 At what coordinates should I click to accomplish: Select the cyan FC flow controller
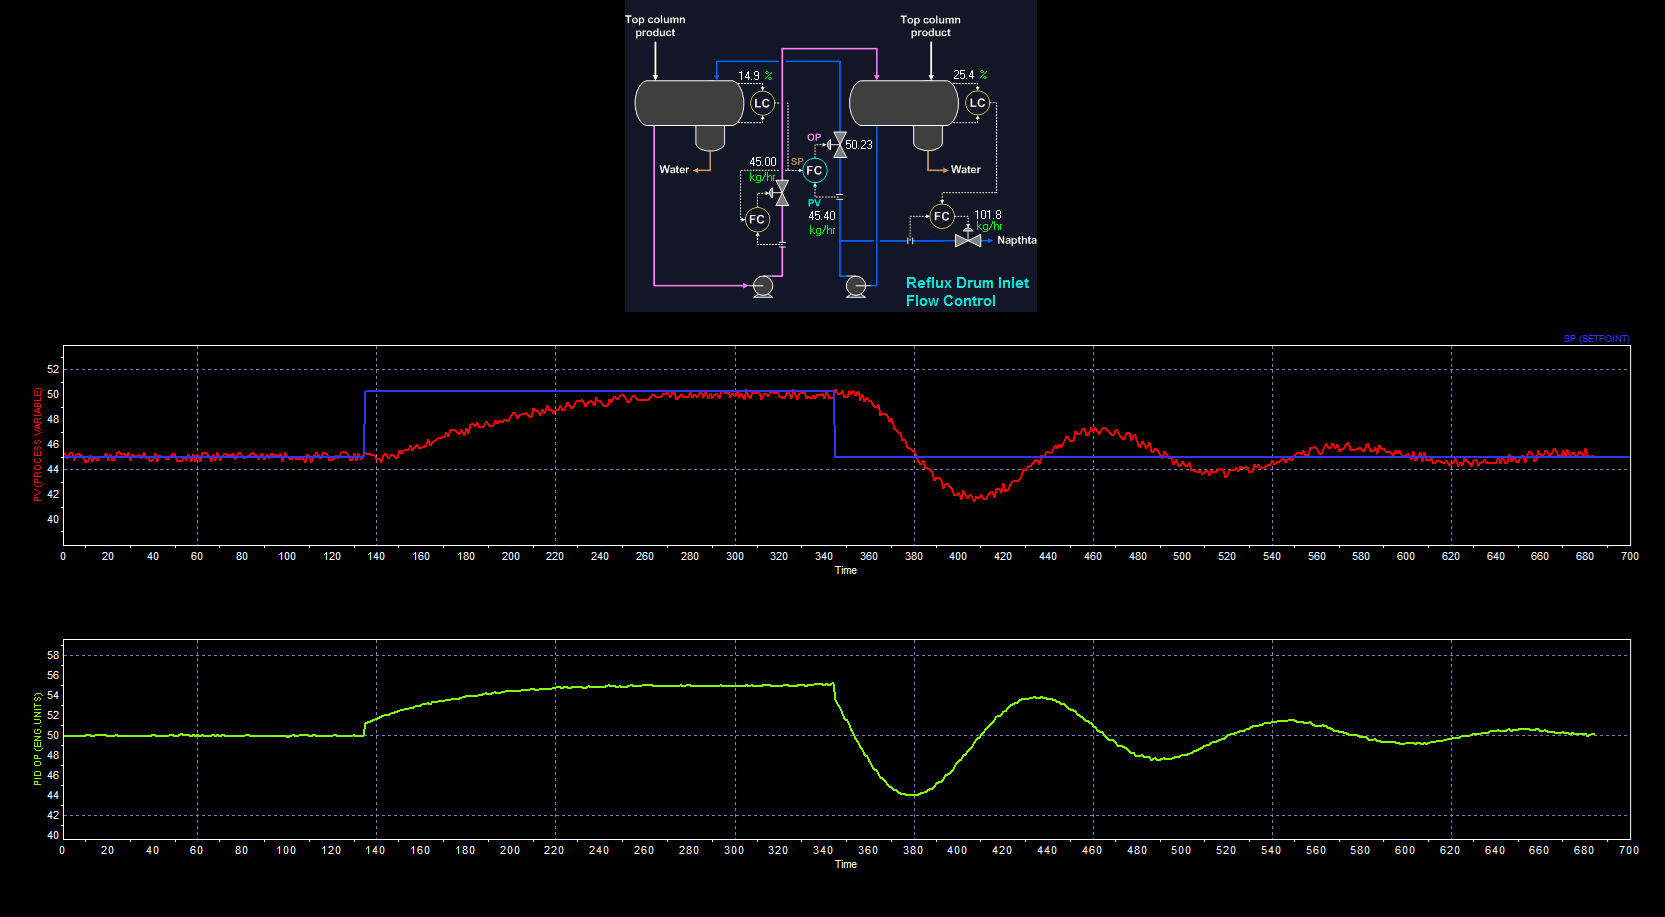tap(814, 171)
